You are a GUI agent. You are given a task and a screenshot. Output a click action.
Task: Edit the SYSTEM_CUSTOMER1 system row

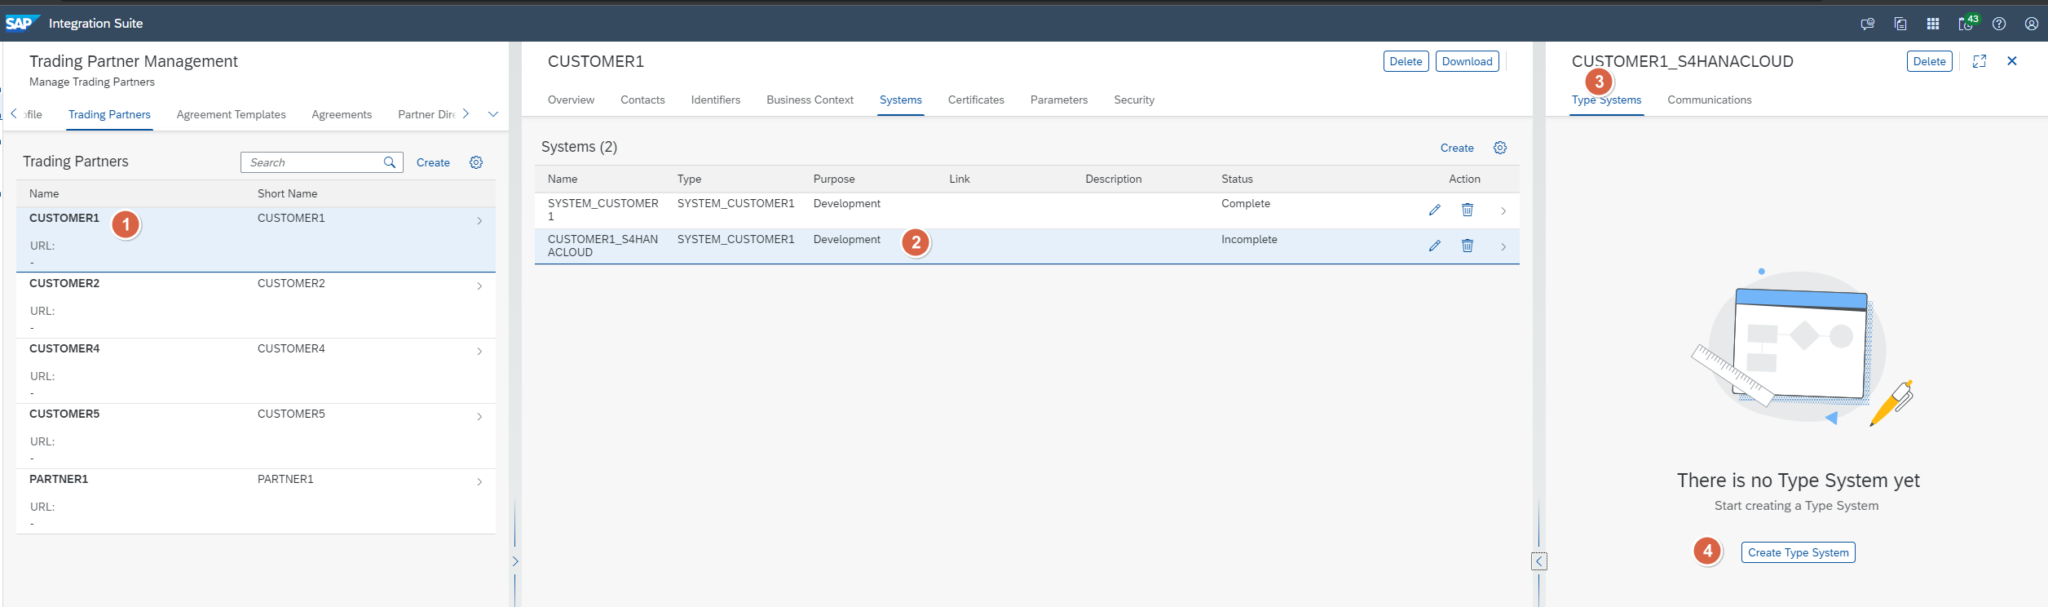point(1434,210)
